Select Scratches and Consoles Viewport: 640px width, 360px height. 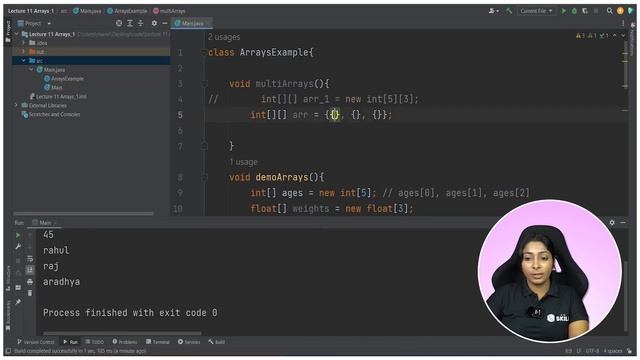(x=51, y=114)
